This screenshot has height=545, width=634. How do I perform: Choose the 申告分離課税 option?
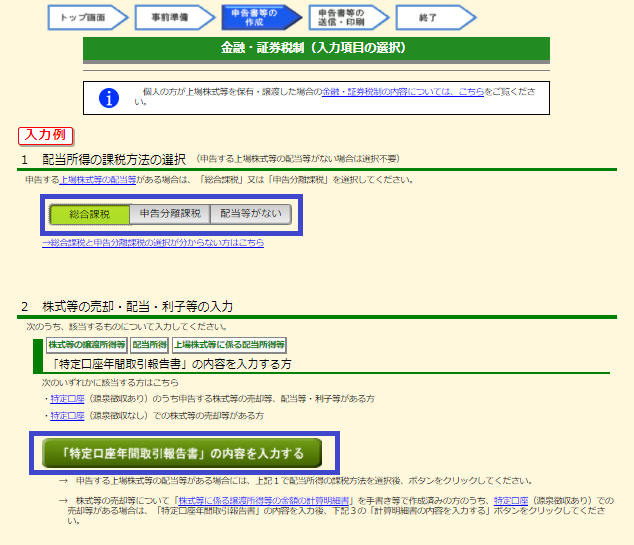pyautogui.click(x=170, y=214)
